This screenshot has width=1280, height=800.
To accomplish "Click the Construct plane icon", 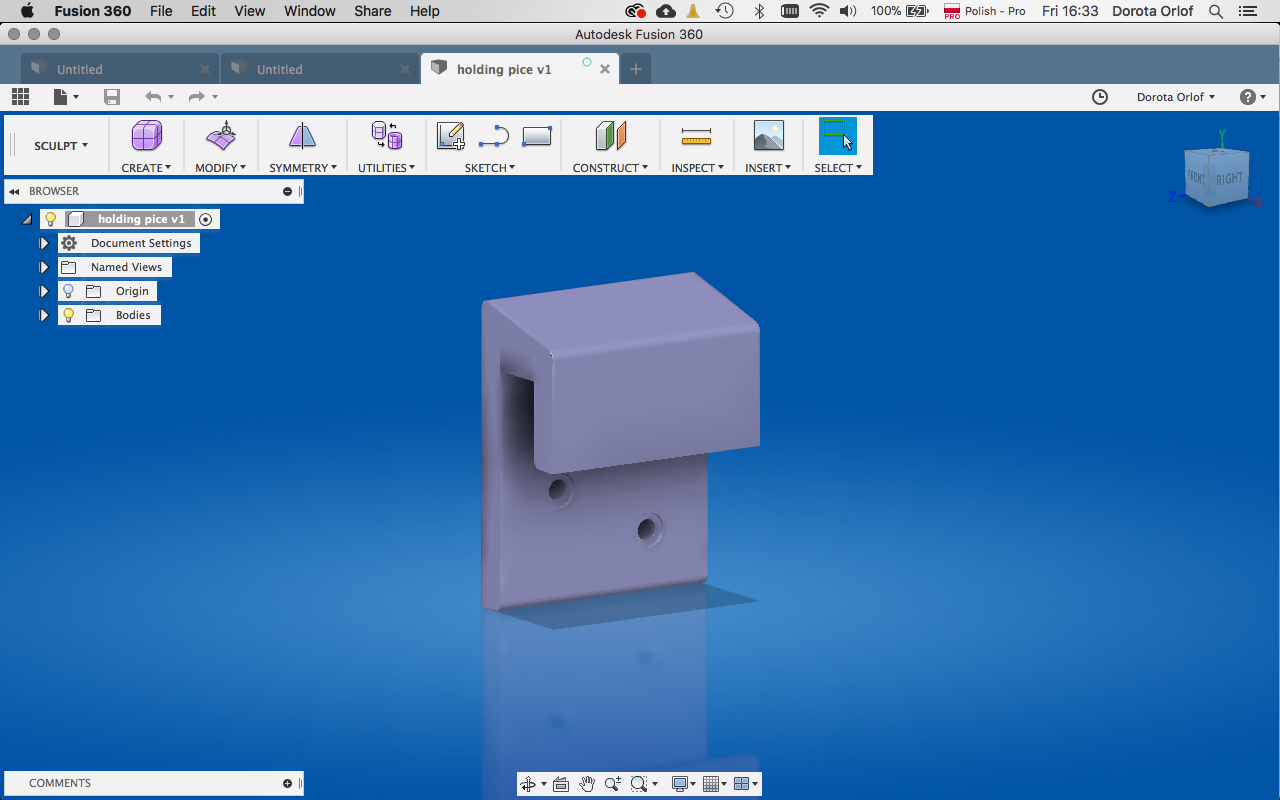I will [610, 136].
